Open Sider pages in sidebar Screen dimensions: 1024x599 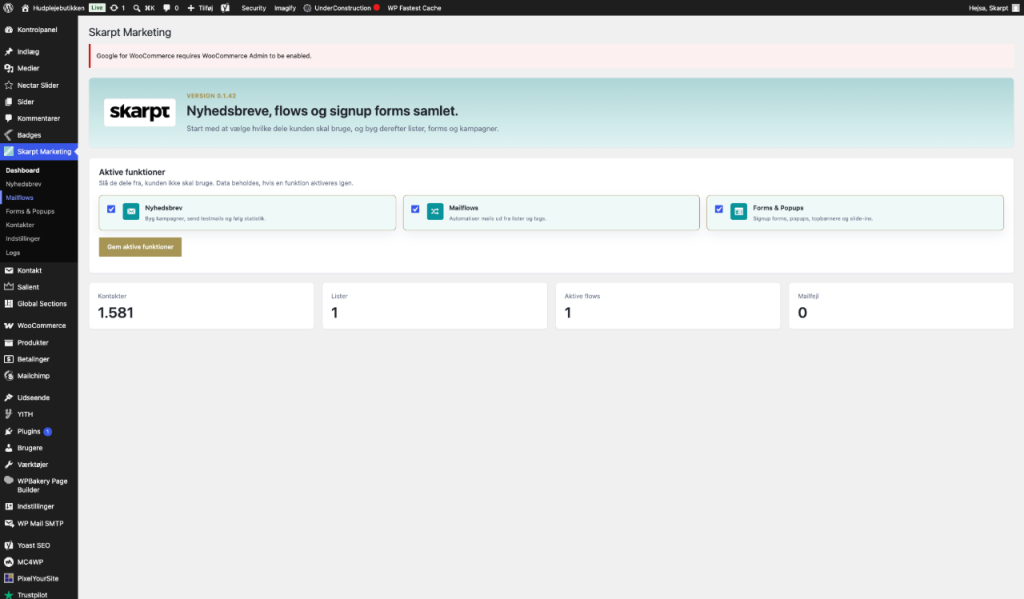[39, 102]
